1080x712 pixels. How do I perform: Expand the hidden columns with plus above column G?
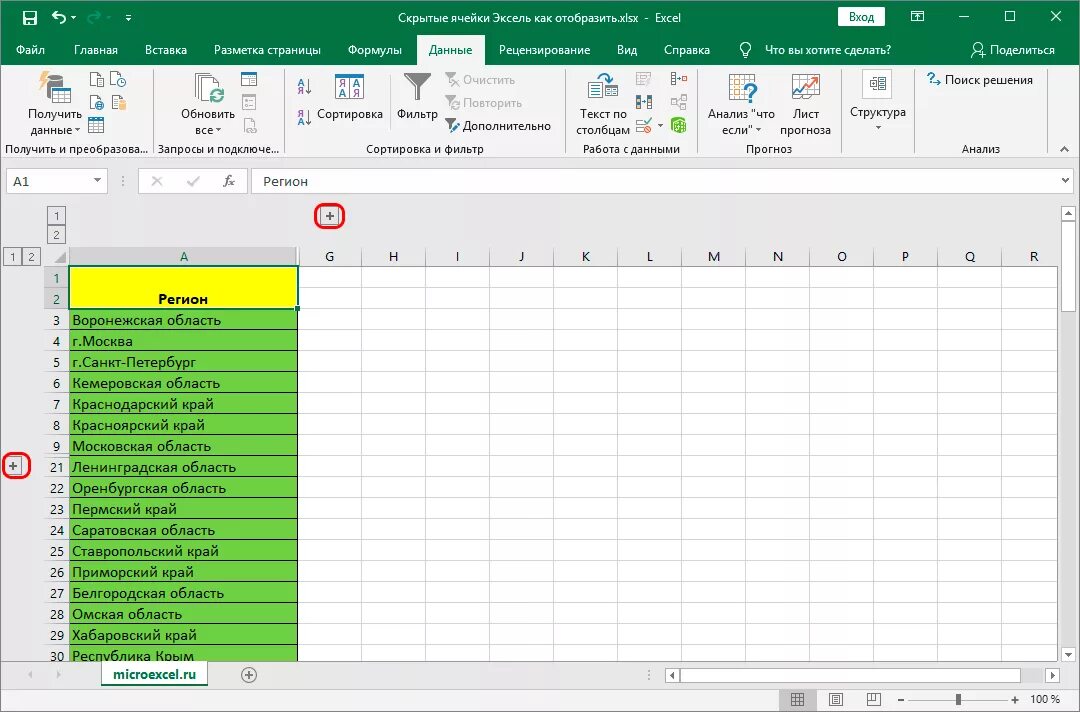click(330, 216)
